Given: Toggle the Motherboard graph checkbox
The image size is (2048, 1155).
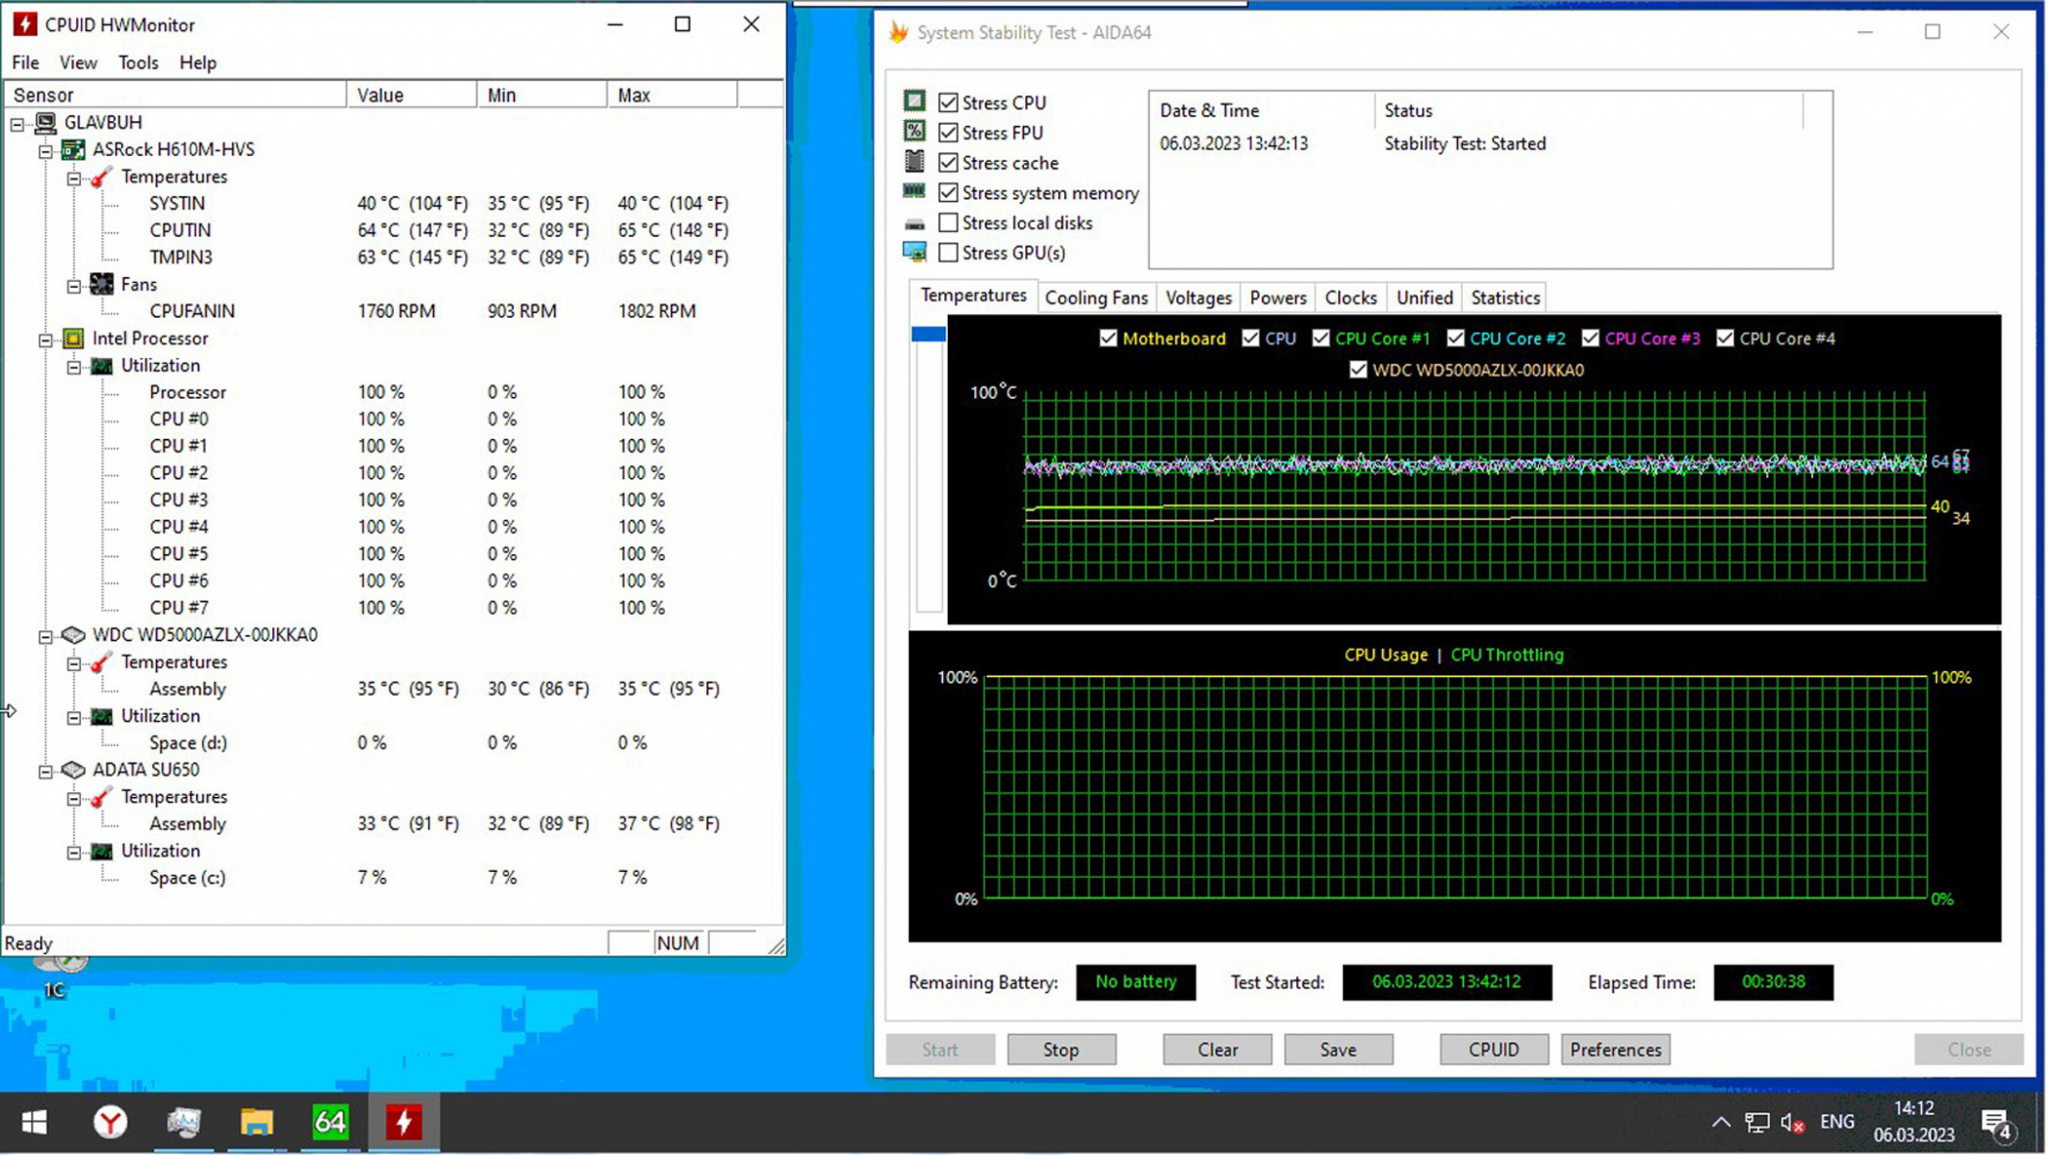Looking at the screenshot, I should click(x=1108, y=338).
